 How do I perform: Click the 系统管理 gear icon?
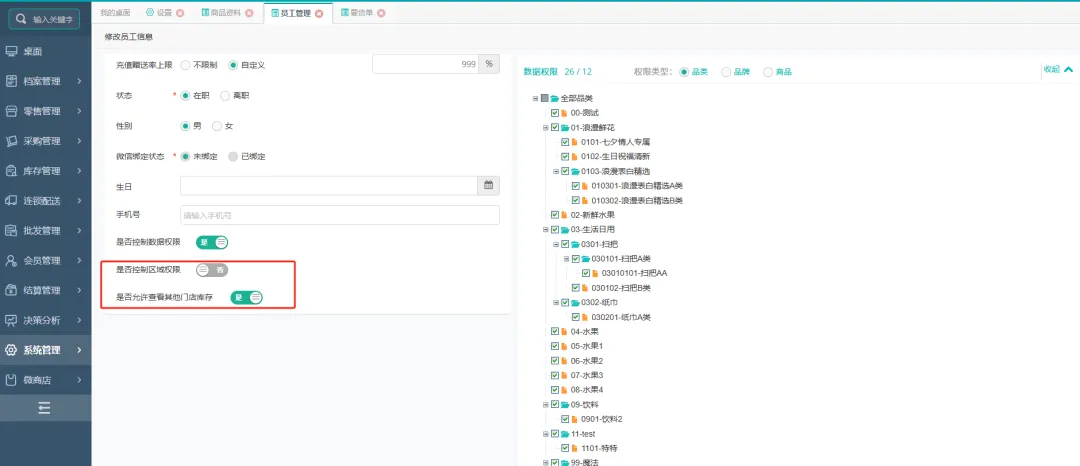click(12, 351)
